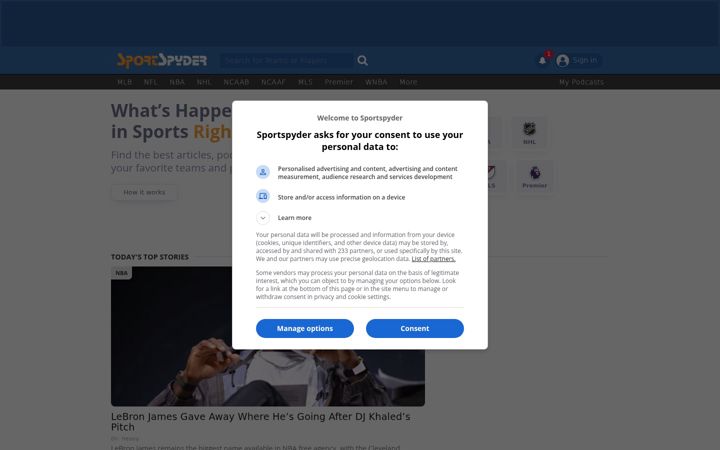Open the NBA nav item
This screenshot has width=720, height=450.
[x=177, y=82]
